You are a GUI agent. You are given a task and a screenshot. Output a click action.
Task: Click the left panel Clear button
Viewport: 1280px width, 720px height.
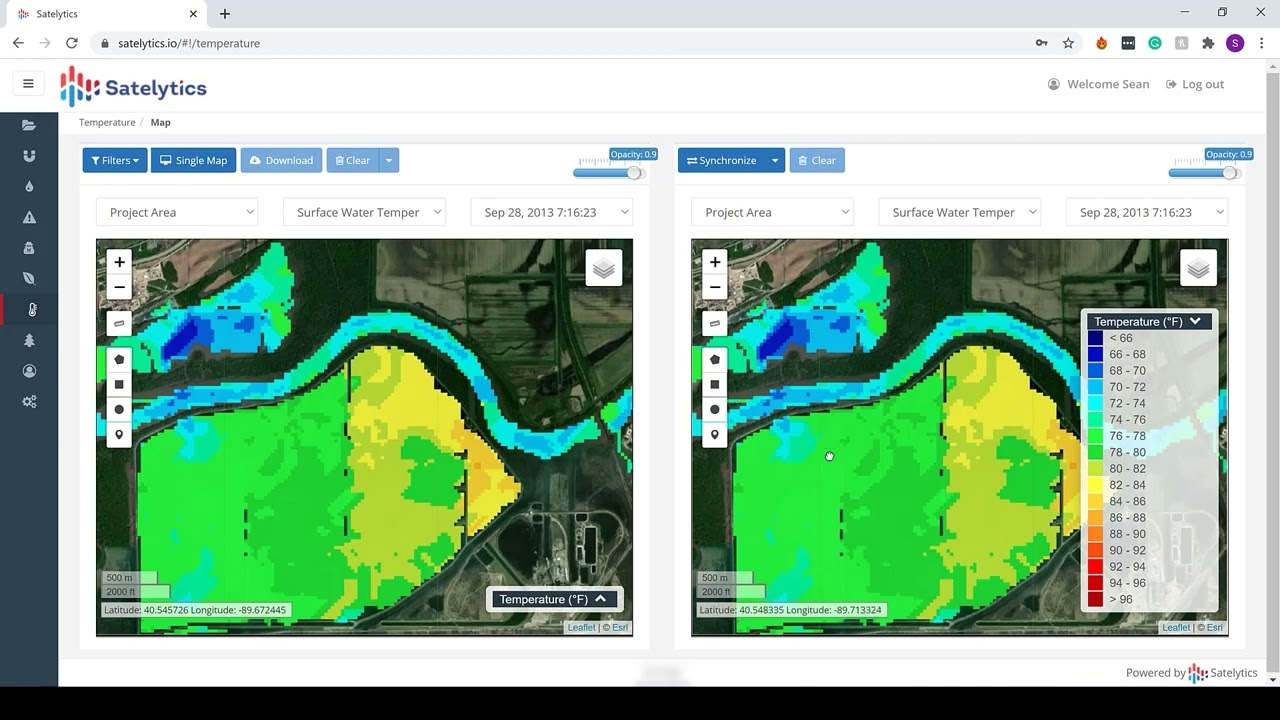coord(353,160)
